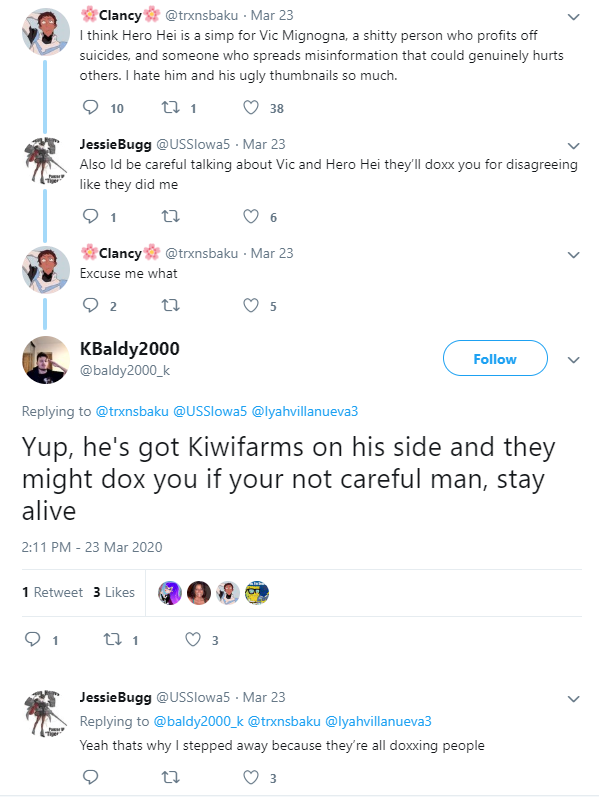Expand menu chevron beside Follow button

pyautogui.click(x=574, y=360)
